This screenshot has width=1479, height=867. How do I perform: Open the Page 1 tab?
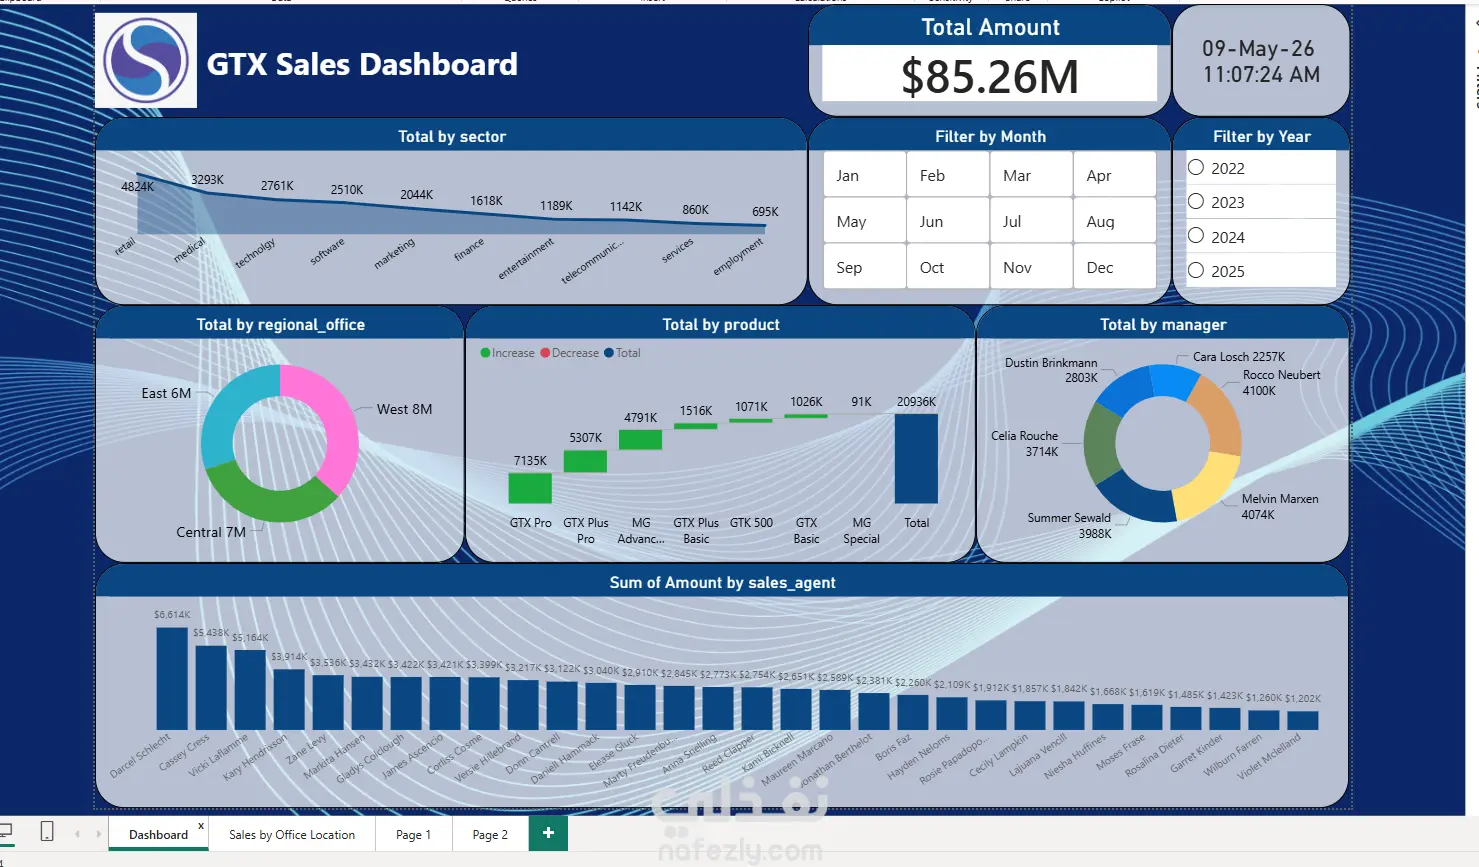tap(413, 834)
